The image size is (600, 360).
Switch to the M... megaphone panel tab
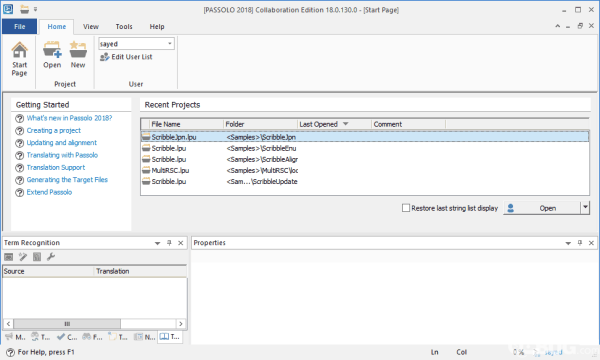coord(15,337)
